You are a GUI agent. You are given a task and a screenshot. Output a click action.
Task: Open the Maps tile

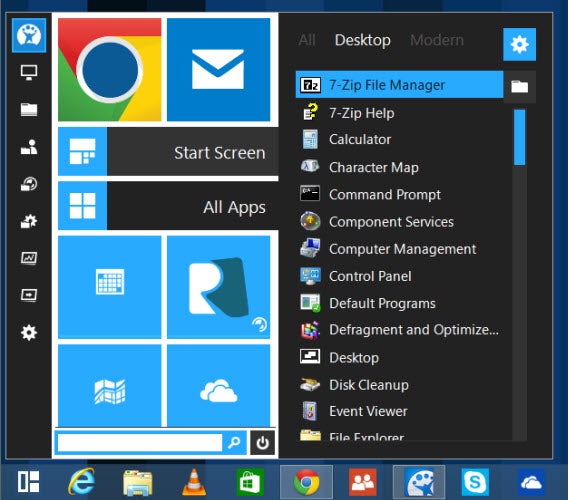tap(109, 386)
